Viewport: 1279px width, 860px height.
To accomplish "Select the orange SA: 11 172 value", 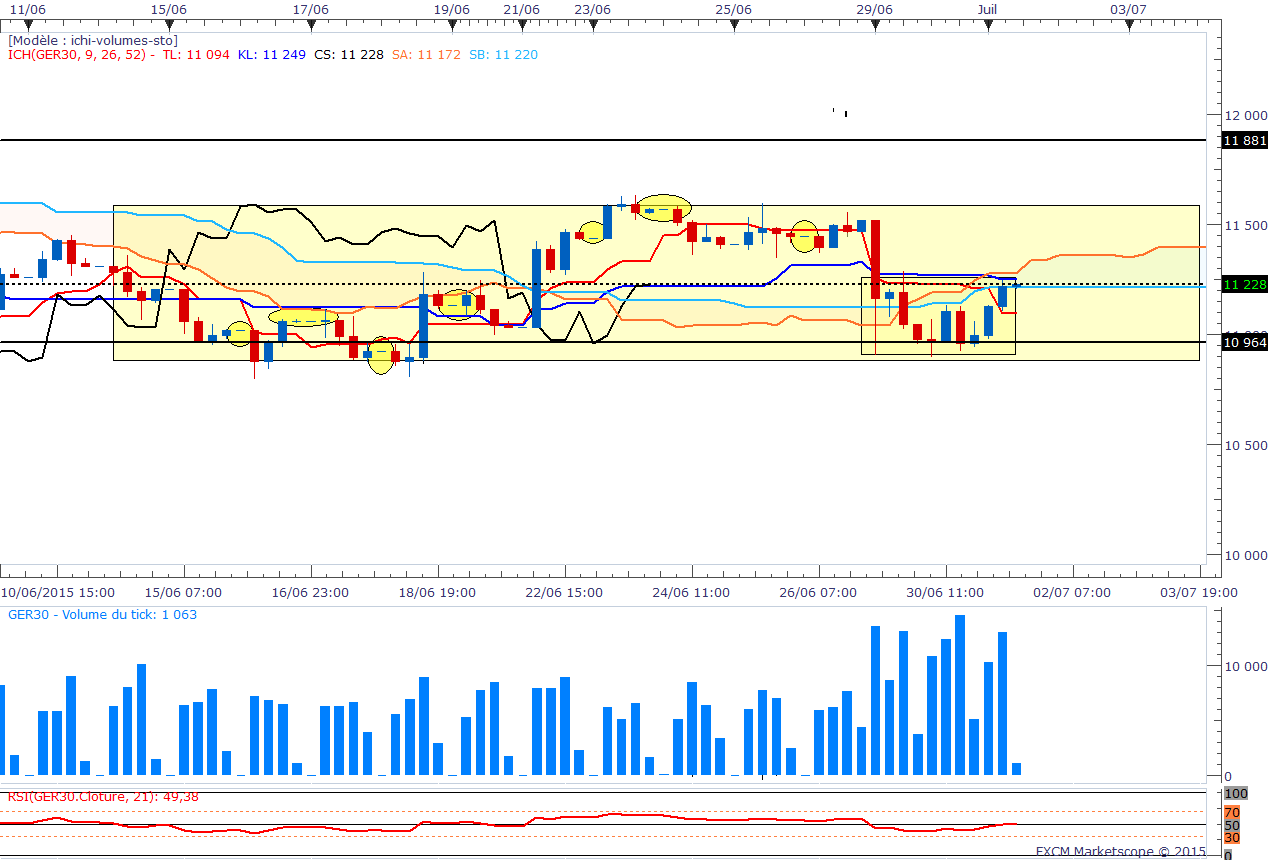I will coord(426,55).
